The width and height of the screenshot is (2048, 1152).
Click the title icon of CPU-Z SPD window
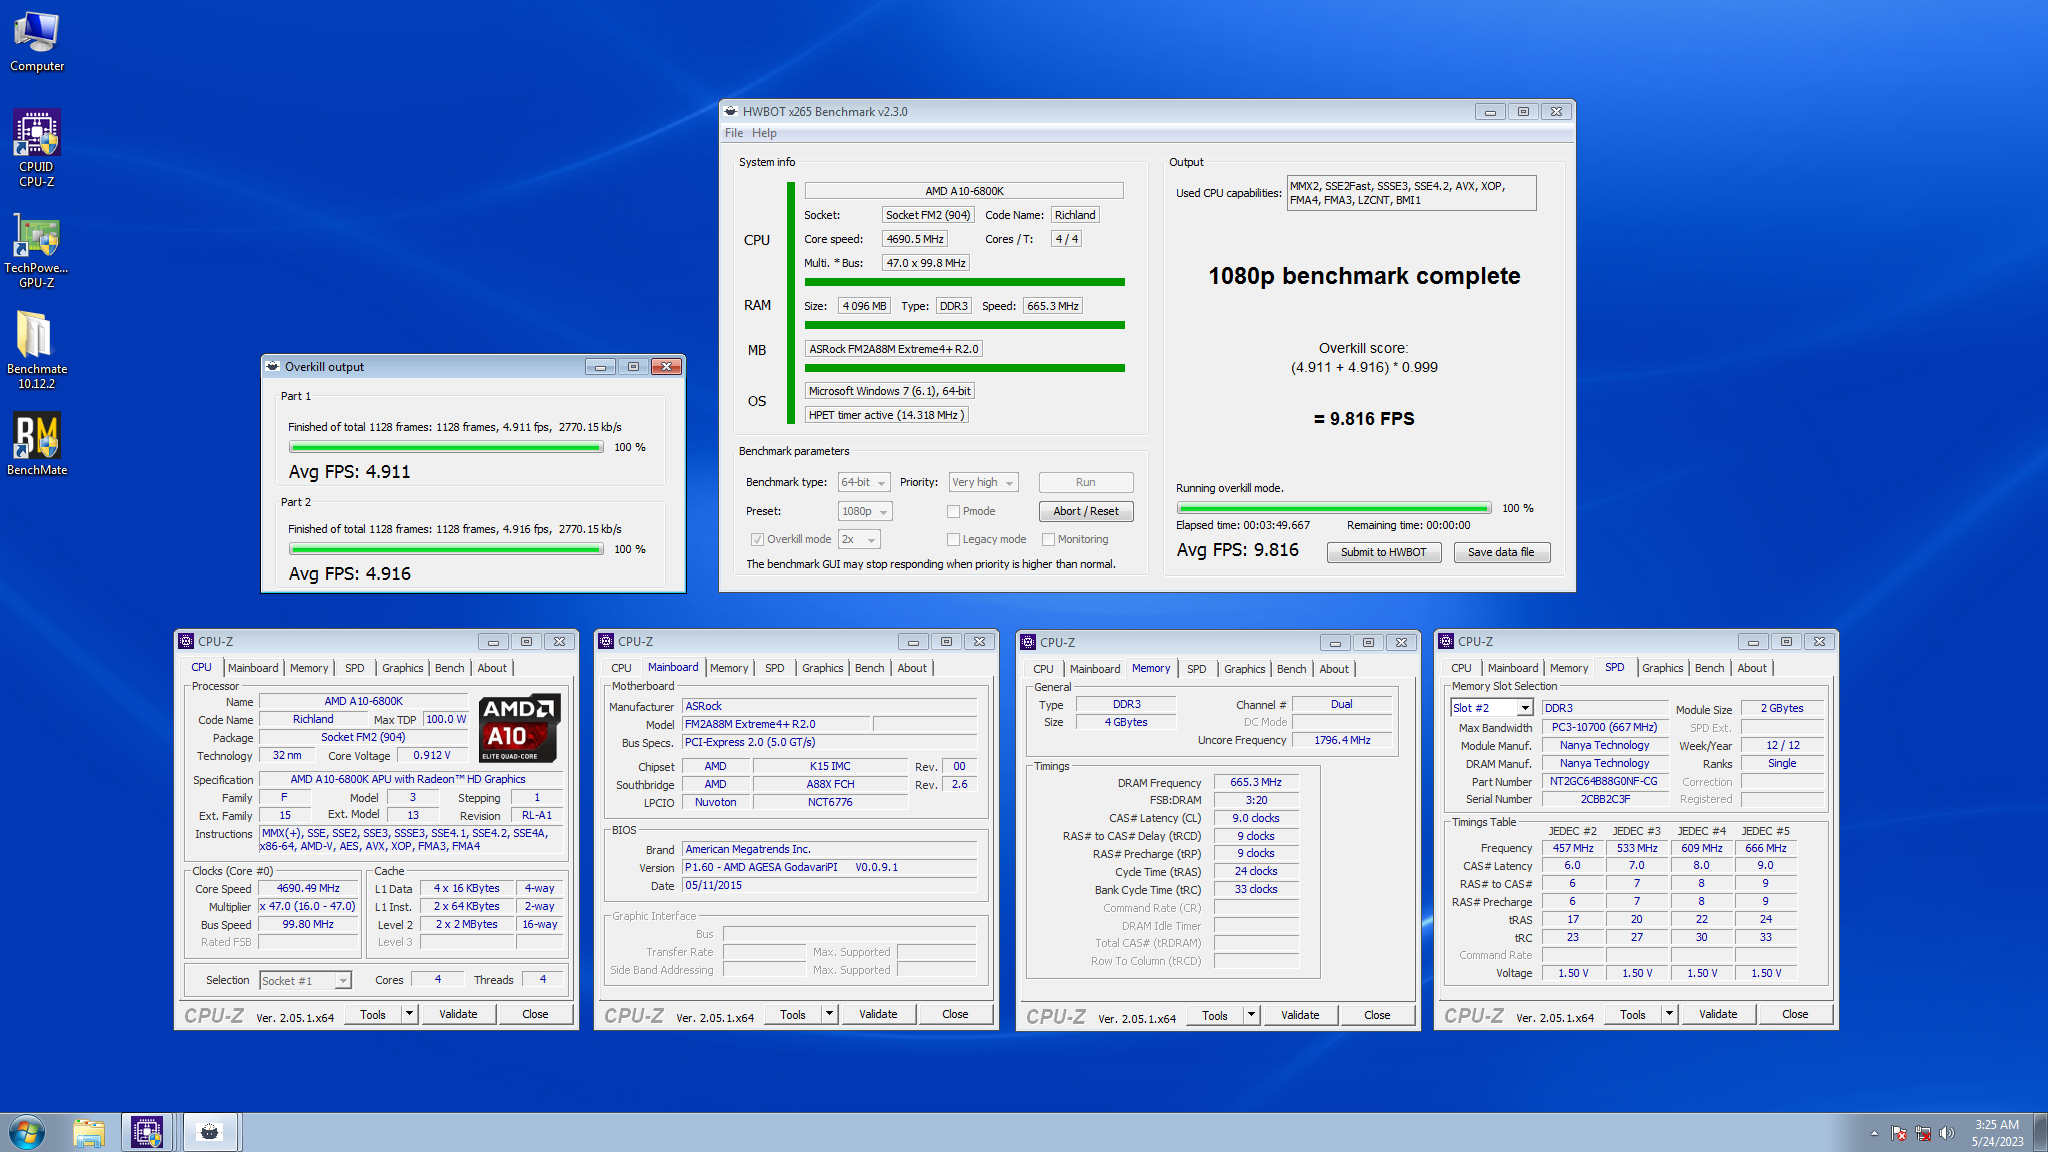click(x=1445, y=641)
